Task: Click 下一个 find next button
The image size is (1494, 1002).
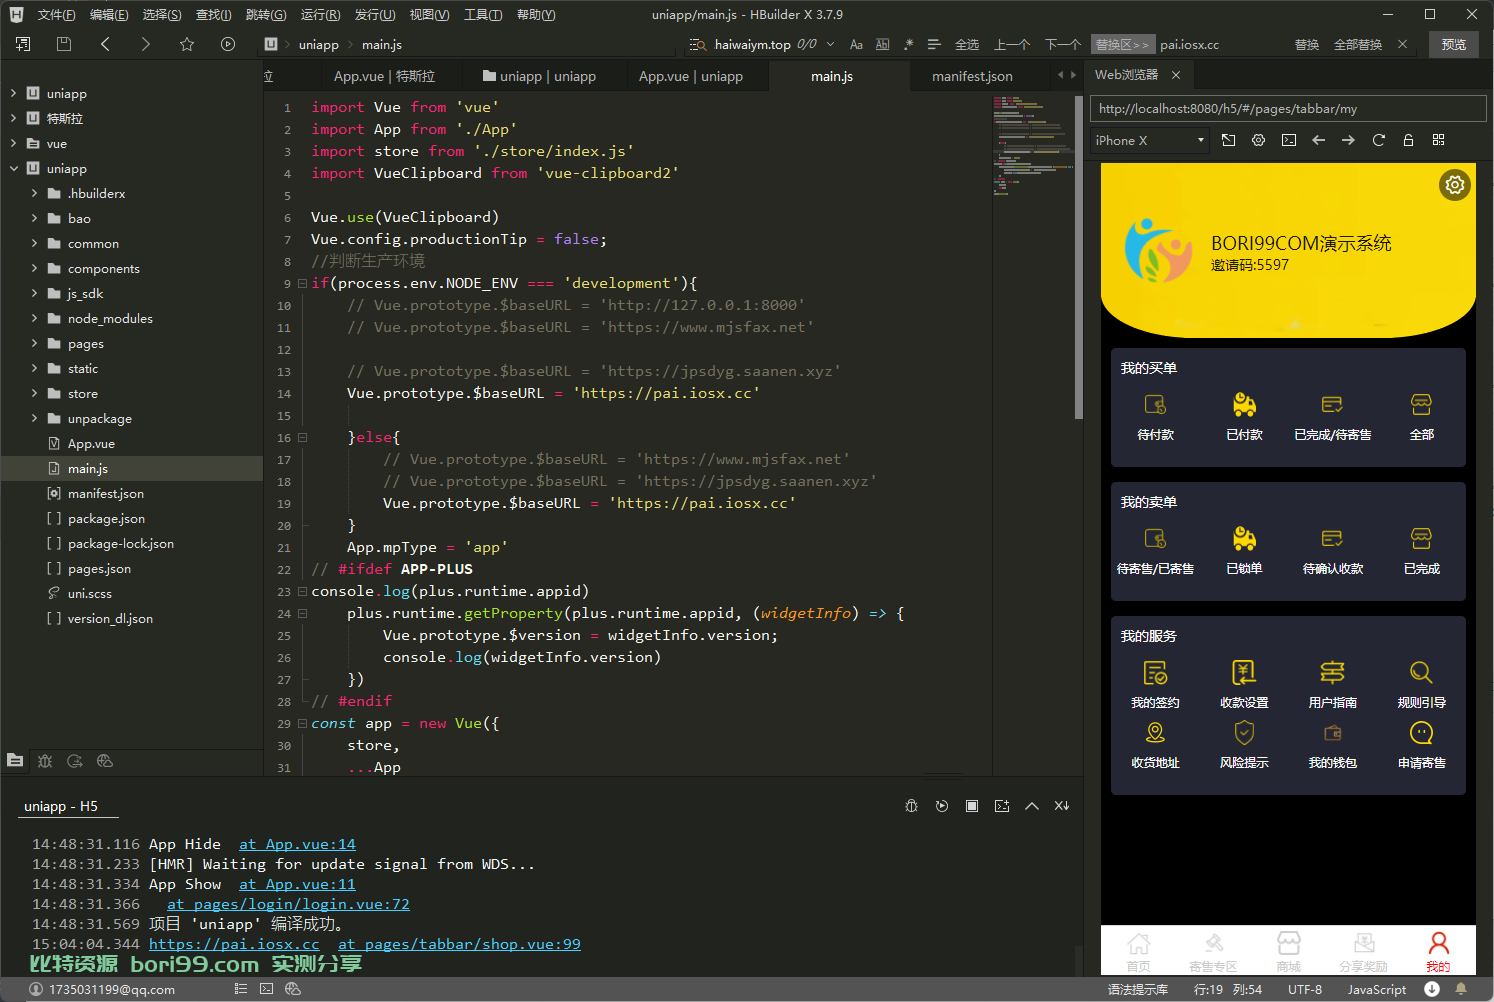Action: click(x=1063, y=44)
